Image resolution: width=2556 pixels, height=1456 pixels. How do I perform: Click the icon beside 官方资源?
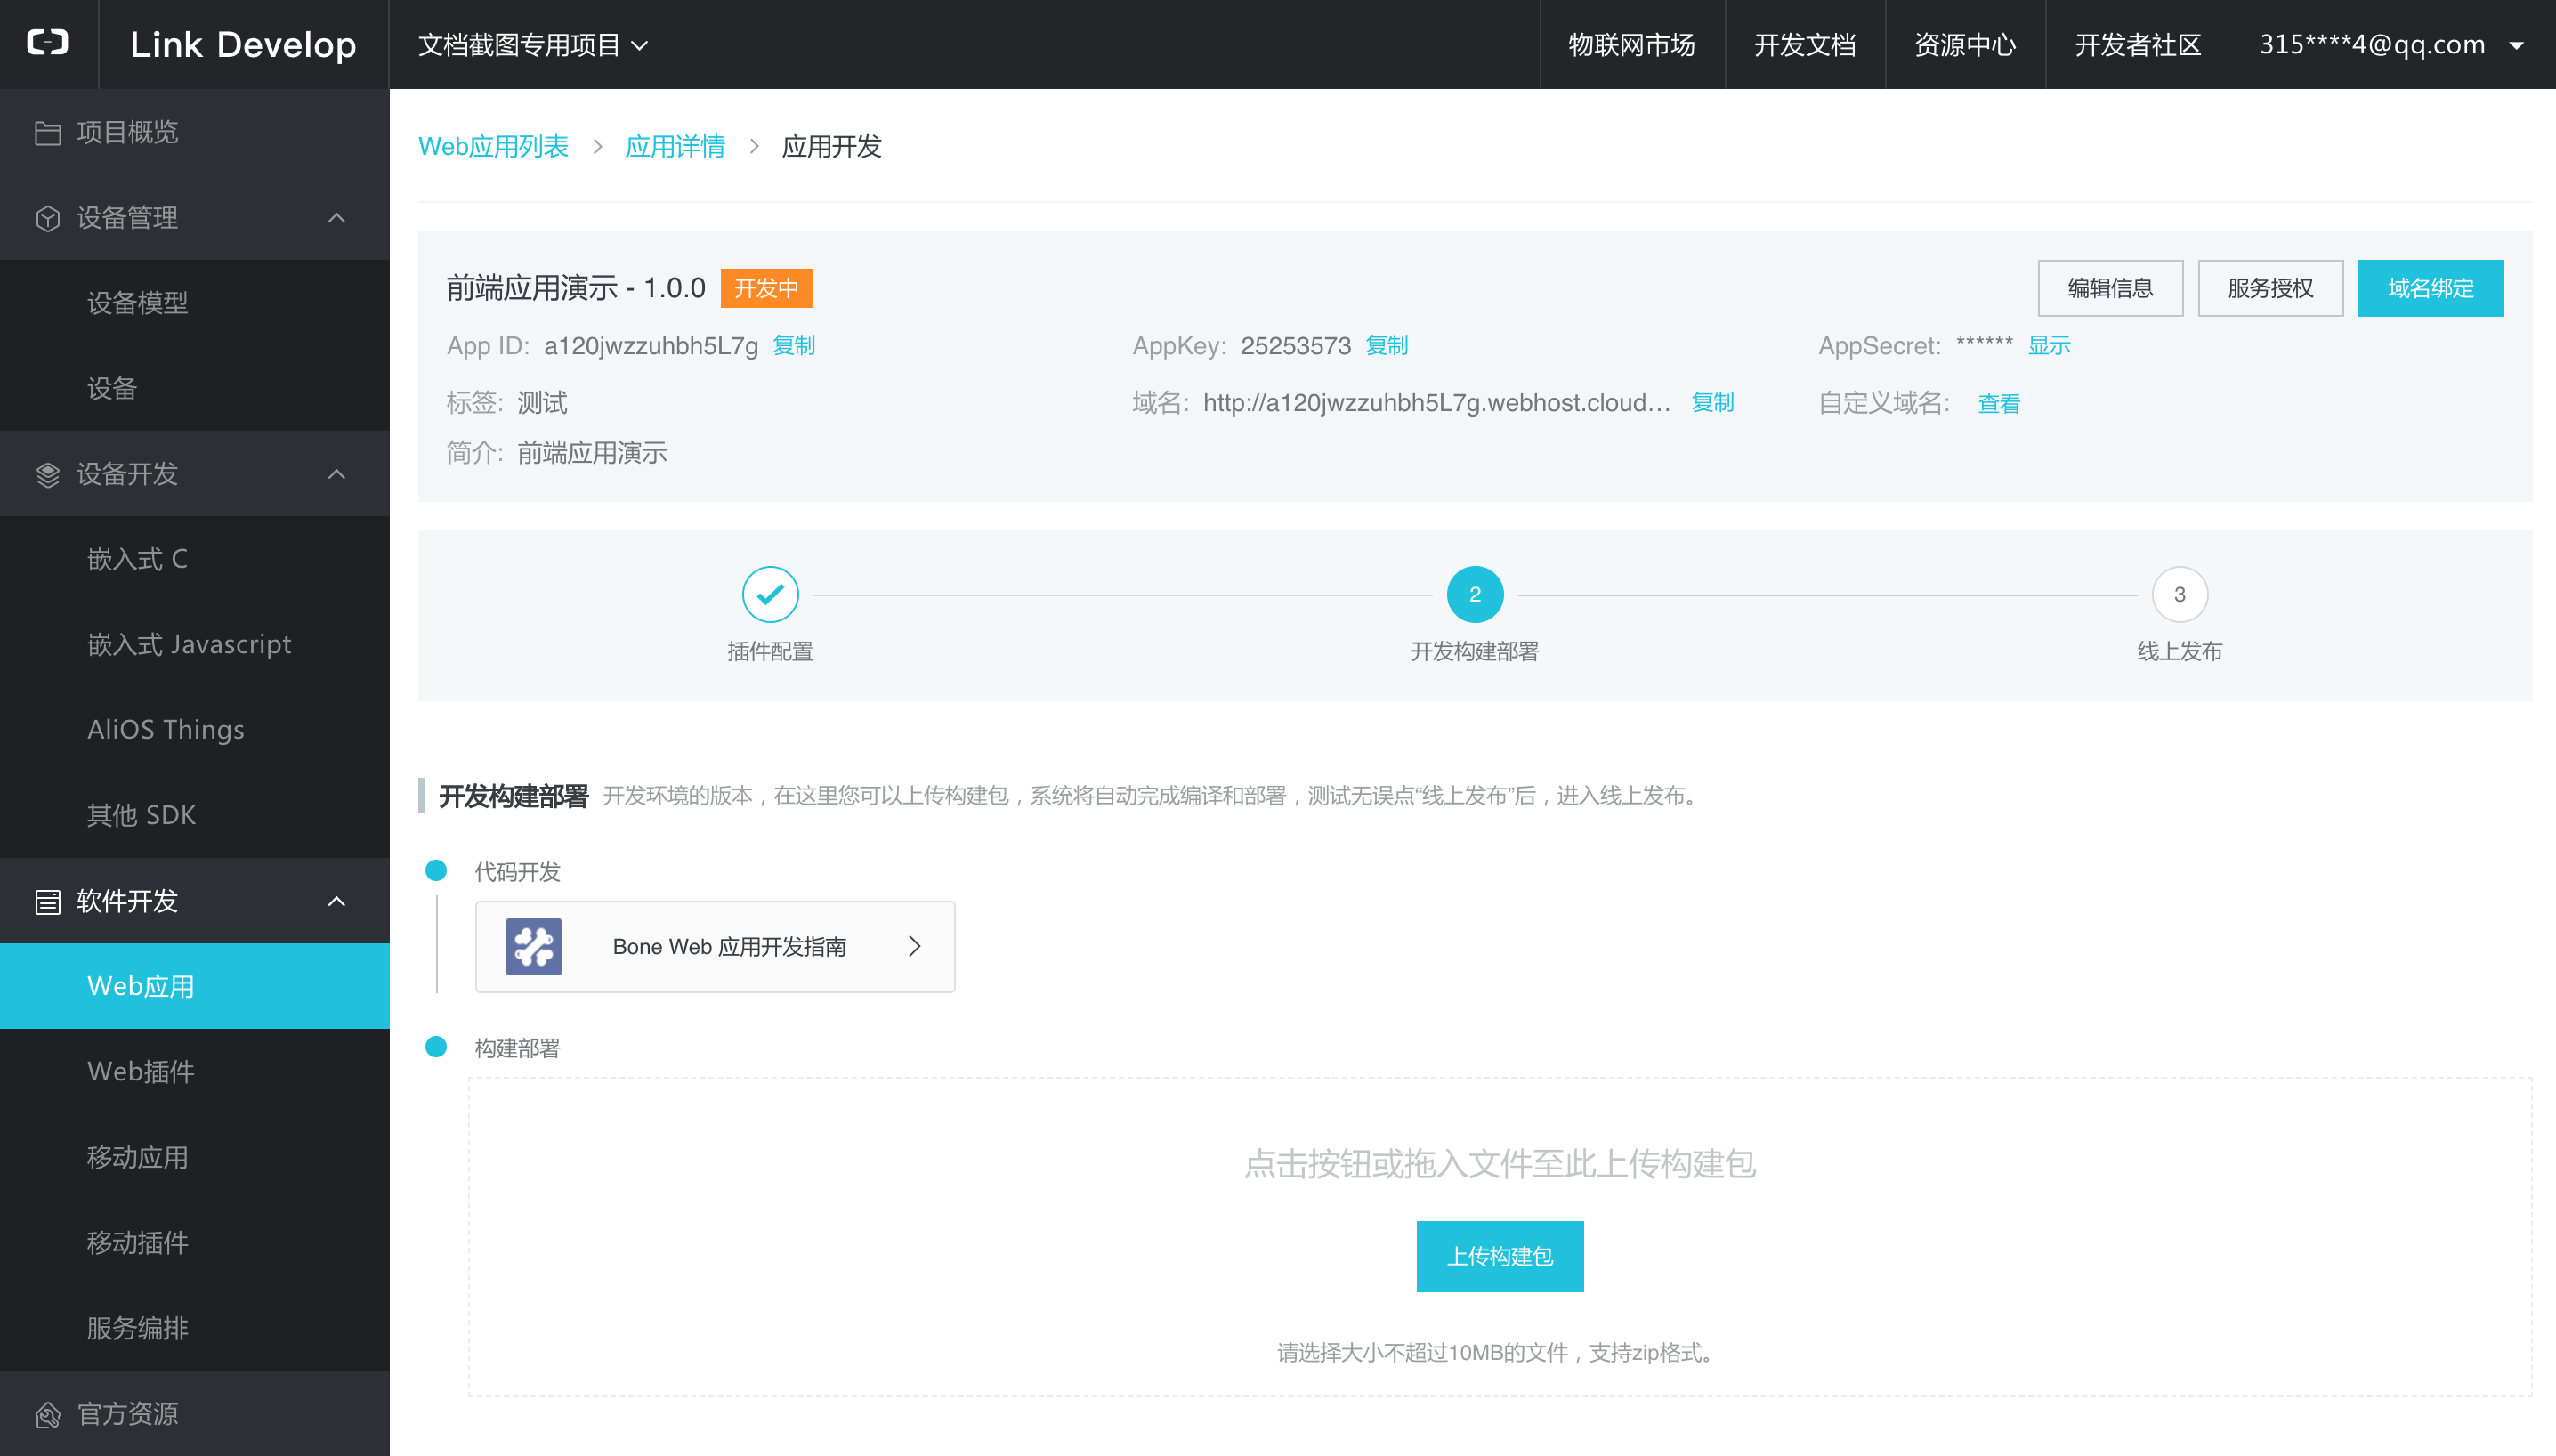tap(47, 1414)
